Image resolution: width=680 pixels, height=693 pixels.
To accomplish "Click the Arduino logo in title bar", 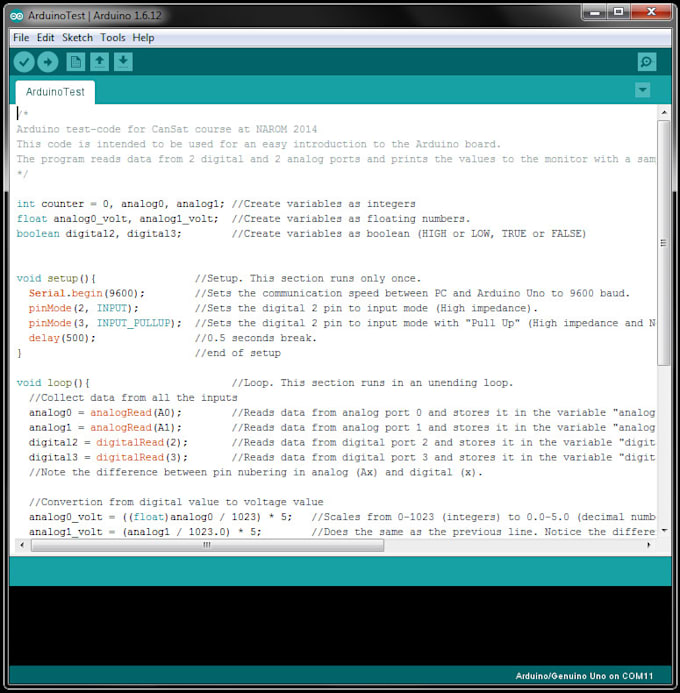I will [x=17, y=16].
